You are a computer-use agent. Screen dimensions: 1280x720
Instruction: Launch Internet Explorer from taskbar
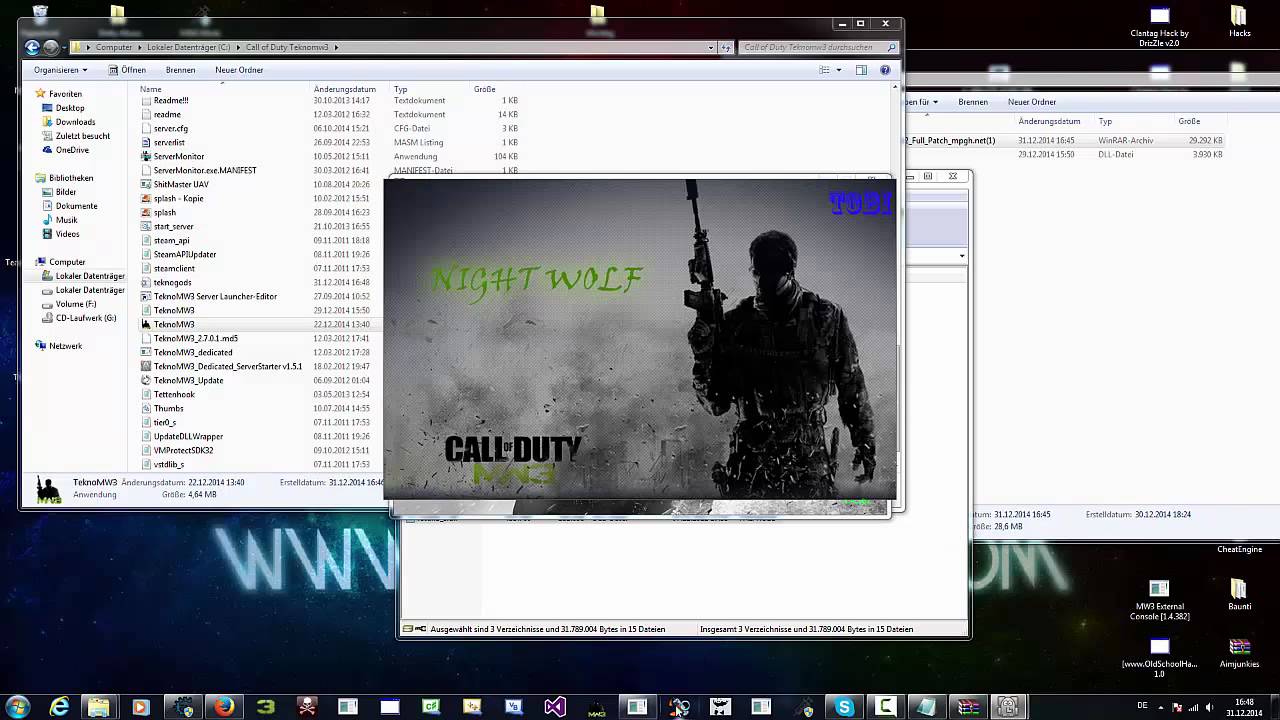pos(60,707)
